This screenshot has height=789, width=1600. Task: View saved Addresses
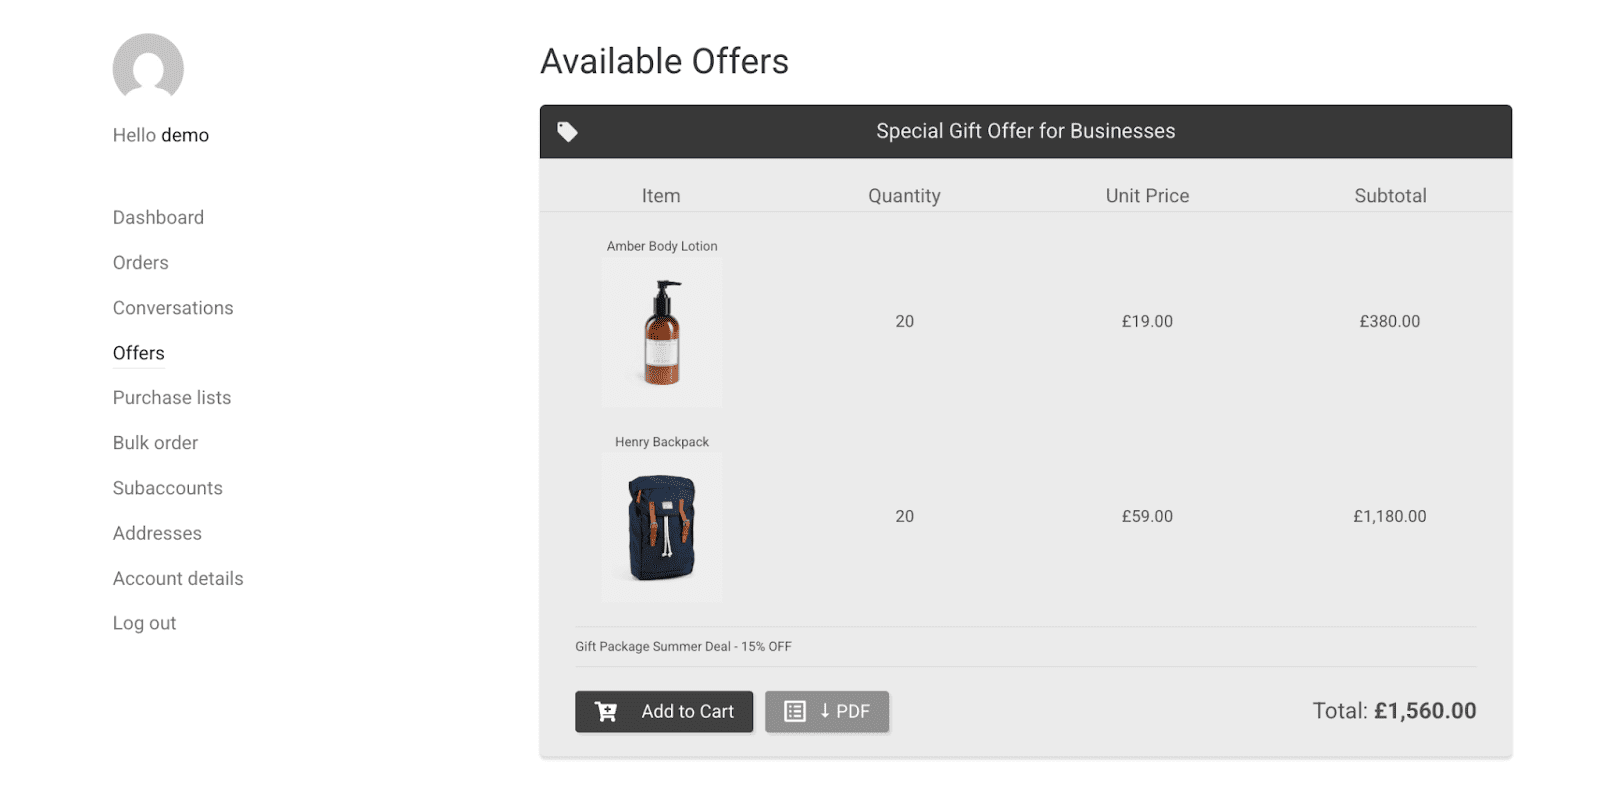click(157, 533)
